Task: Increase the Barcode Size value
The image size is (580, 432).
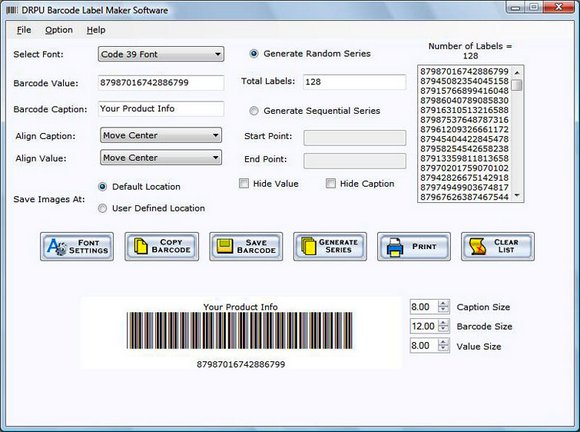Action: tap(443, 323)
